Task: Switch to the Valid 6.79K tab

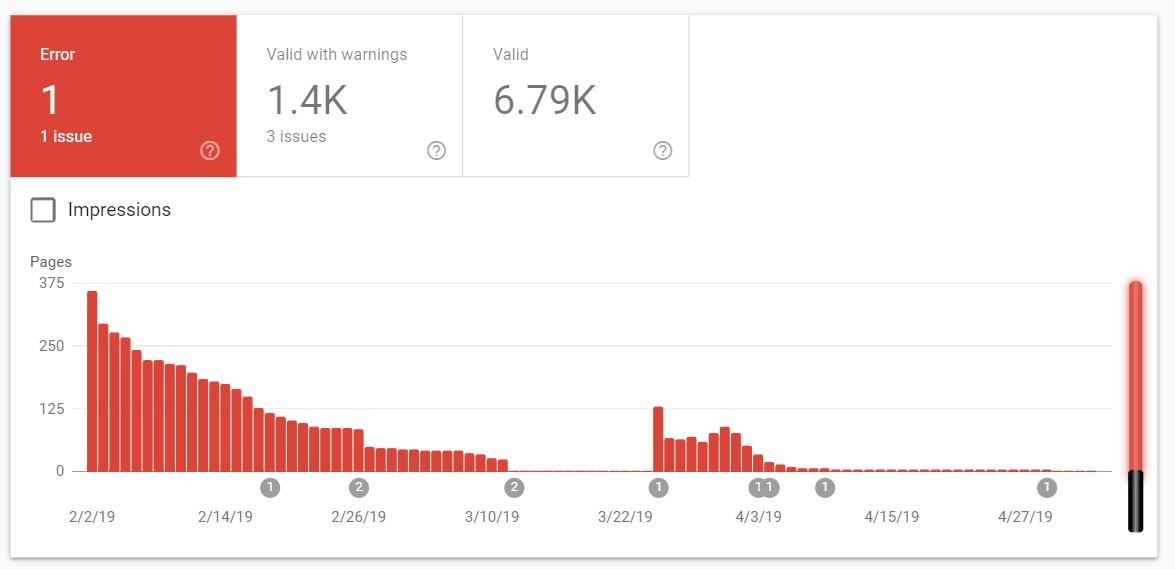Action: coord(575,96)
